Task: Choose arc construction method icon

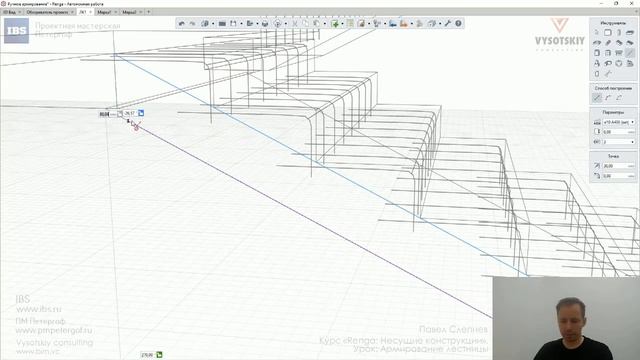Action: coord(608,98)
